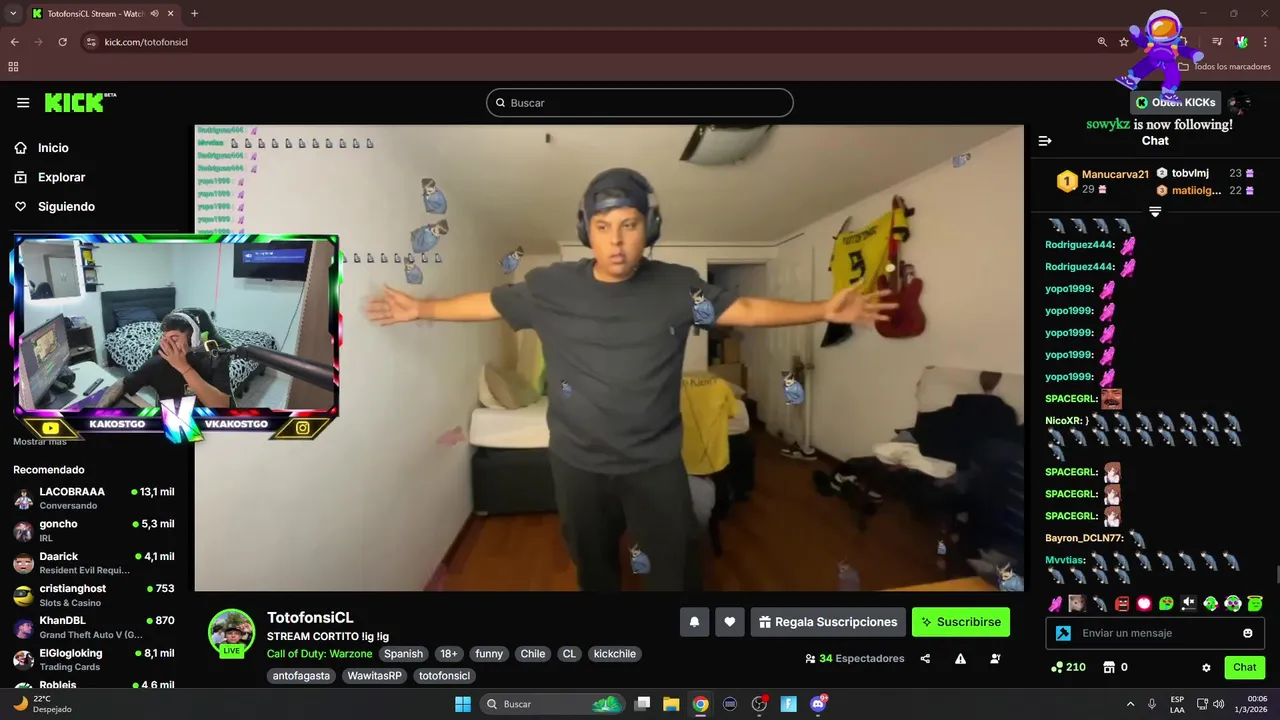Viewport: 1280px width, 720px height.
Task: Open the cristianghost recommended channel
Action: click(x=94, y=595)
